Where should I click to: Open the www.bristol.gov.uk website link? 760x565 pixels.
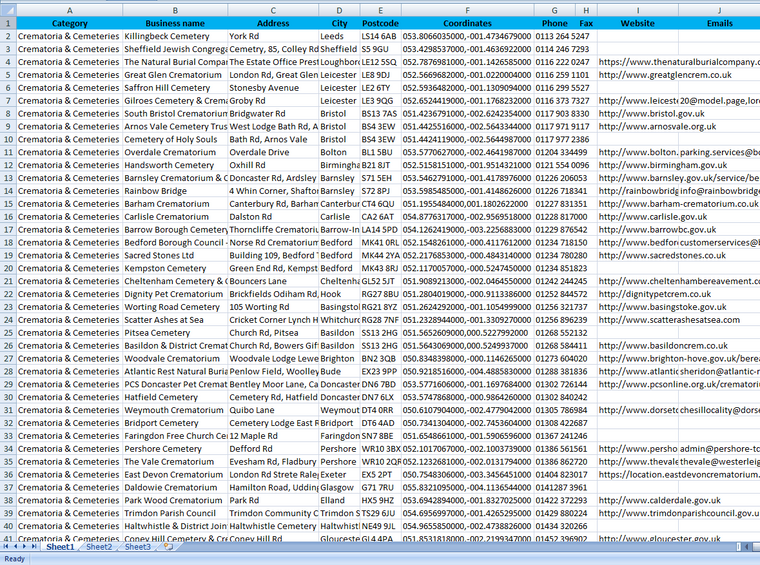click(651, 113)
